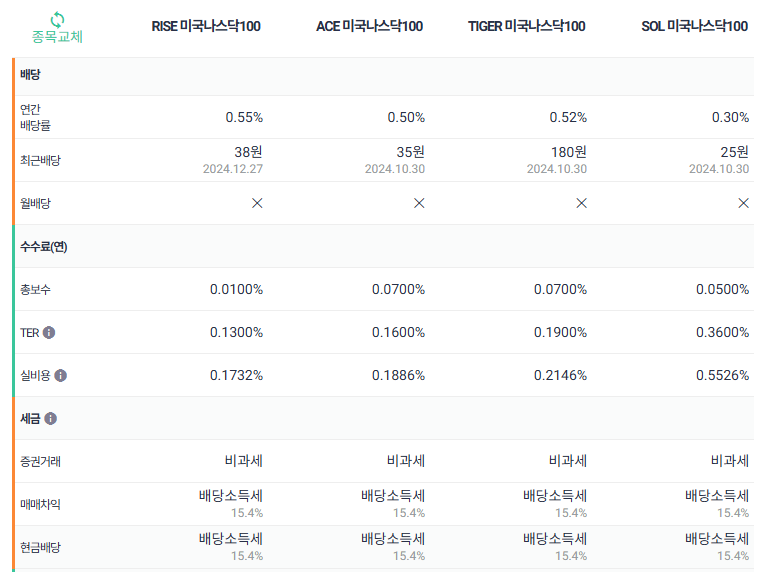764x572 pixels.
Task: Select RISE 미국나스닥100 column header
Action: [x=206, y=26]
